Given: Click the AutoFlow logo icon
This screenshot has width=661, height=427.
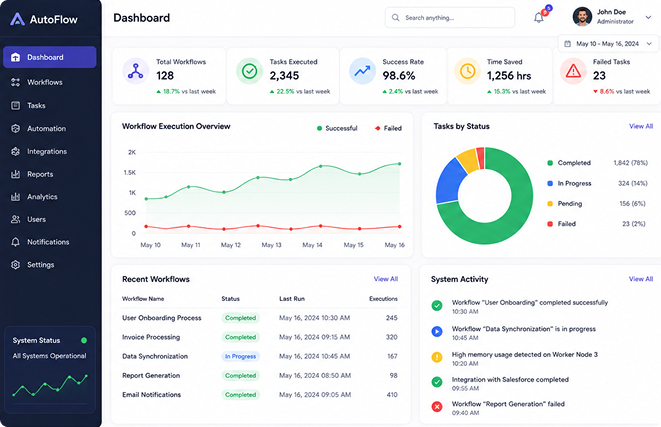Looking at the screenshot, I should [x=17, y=19].
